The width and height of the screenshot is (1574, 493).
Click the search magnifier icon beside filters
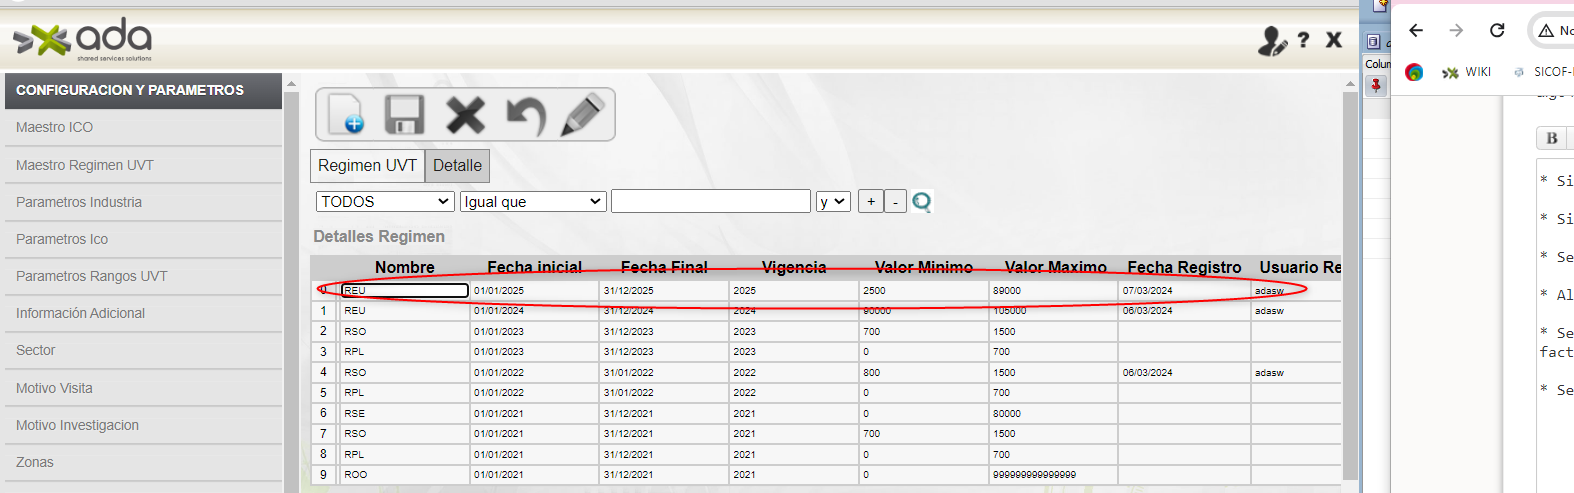click(x=922, y=202)
